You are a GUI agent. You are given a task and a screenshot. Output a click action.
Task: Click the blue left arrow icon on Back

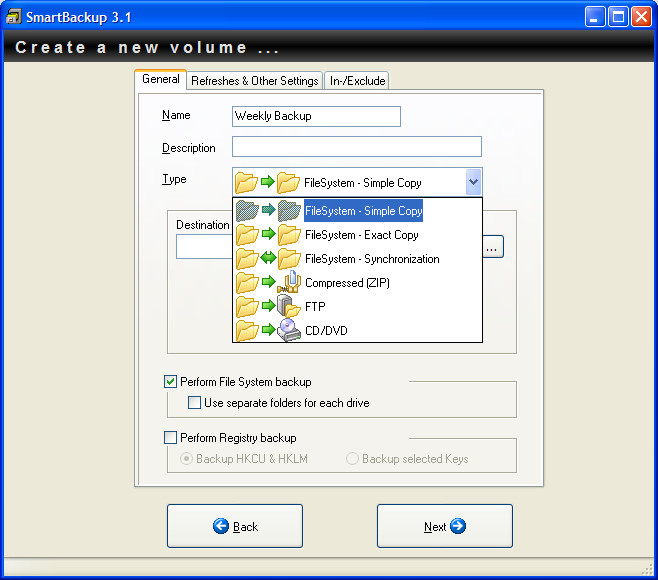(x=221, y=526)
